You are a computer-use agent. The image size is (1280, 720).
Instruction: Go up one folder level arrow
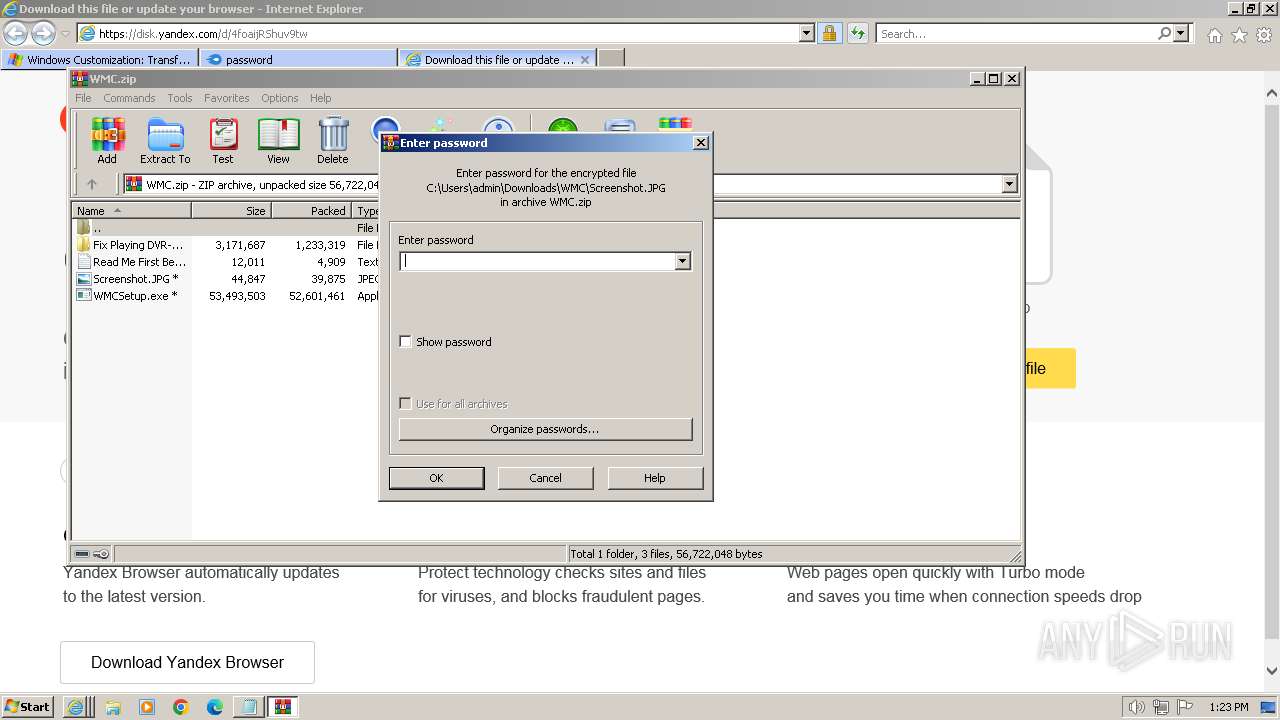(92, 184)
